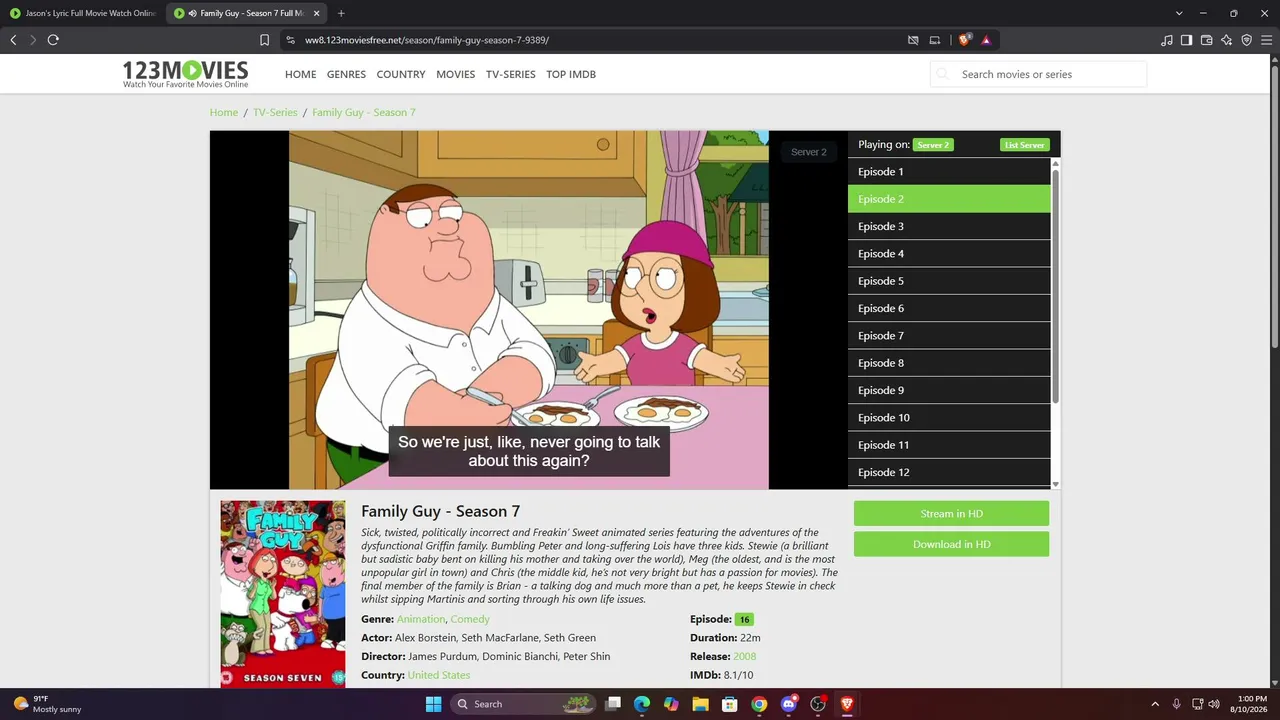This screenshot has width=1280, height=720.
Task: Open the Animation genre link
Action: point(421,619)
